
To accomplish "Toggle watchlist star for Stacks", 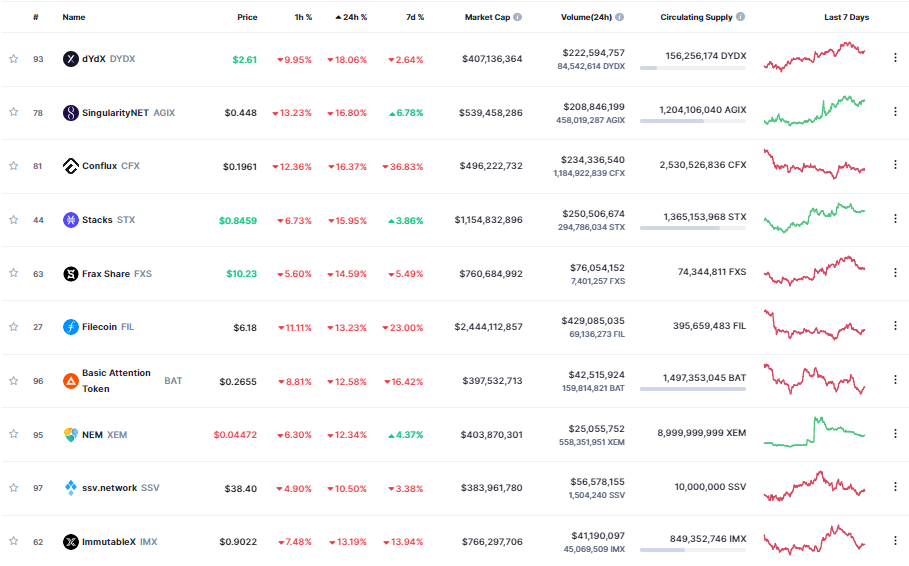I will [13, 220].
